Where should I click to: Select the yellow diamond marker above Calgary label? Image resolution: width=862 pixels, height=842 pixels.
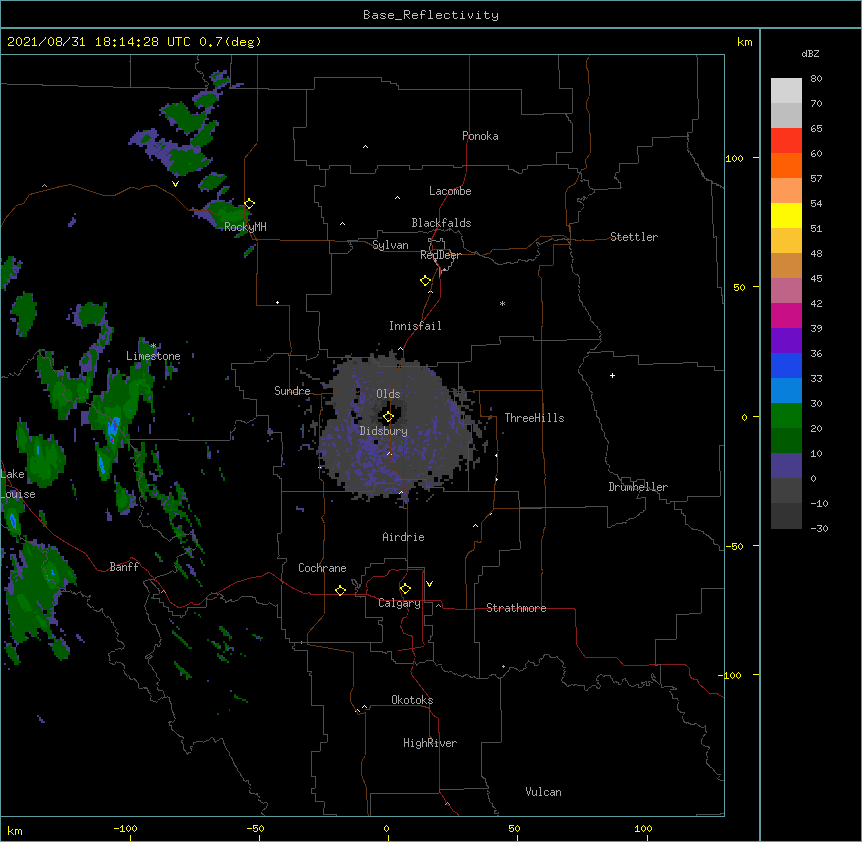[x=405, y=589]
